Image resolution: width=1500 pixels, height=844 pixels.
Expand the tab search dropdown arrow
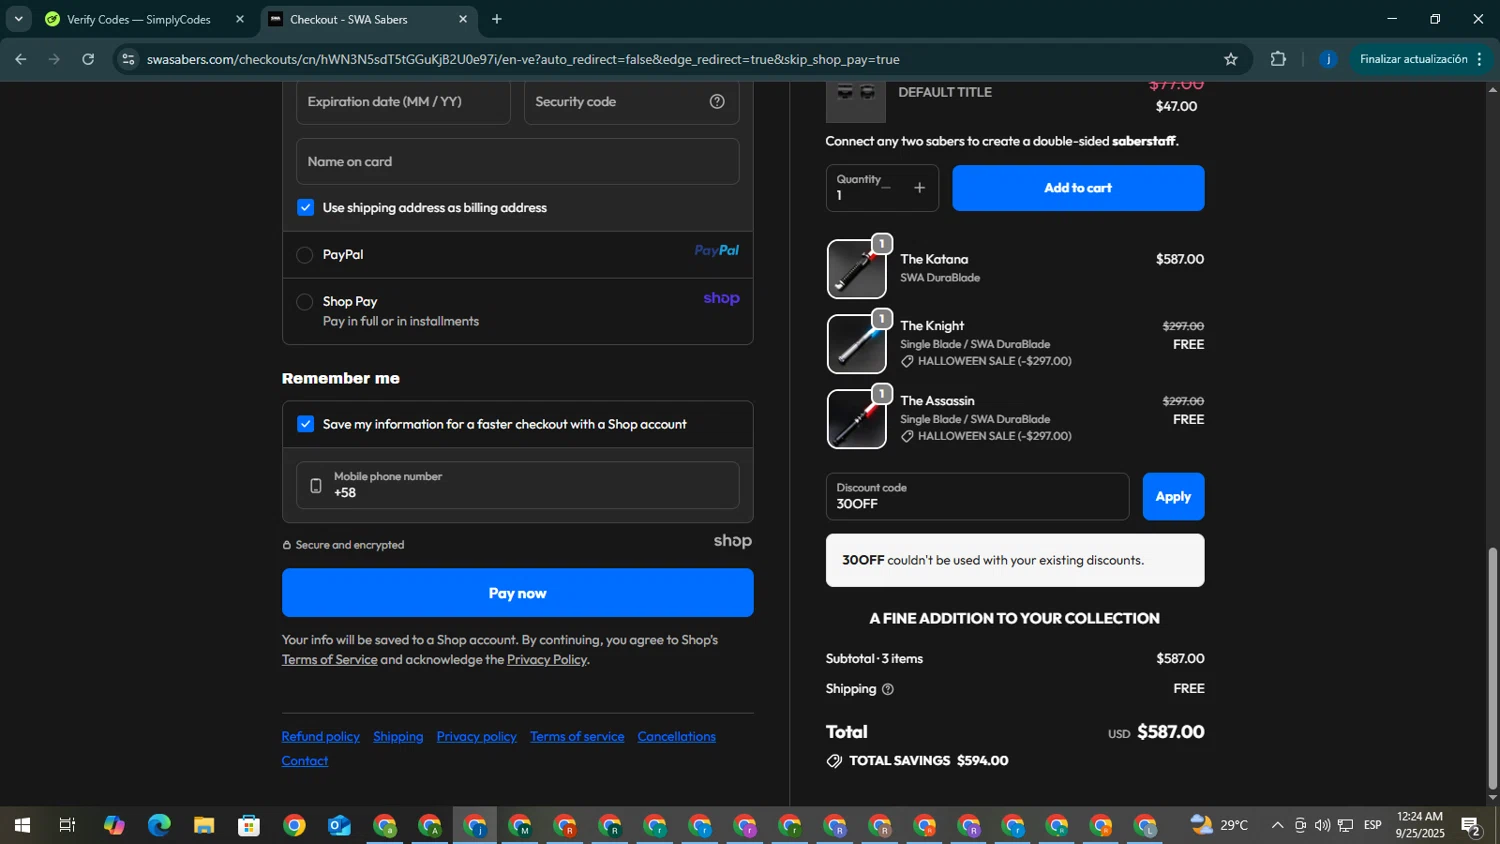click(x=18, y=19)
